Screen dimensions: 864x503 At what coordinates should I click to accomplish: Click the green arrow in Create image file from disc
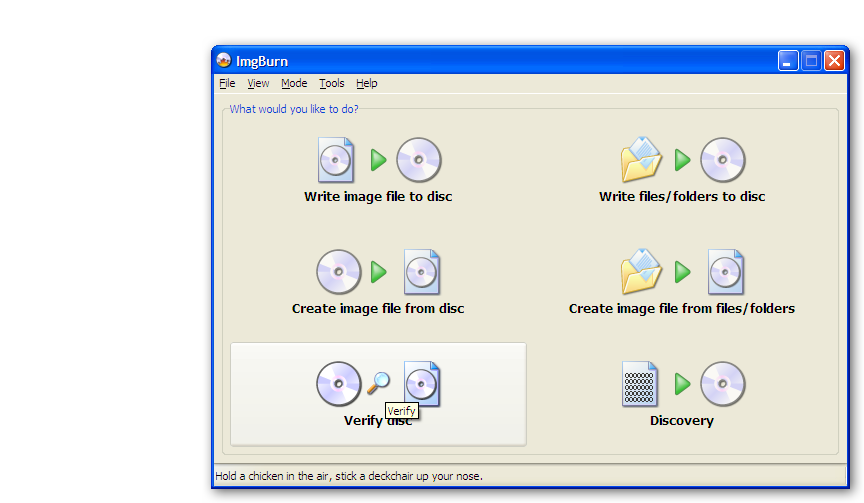[x=378, y=272]
